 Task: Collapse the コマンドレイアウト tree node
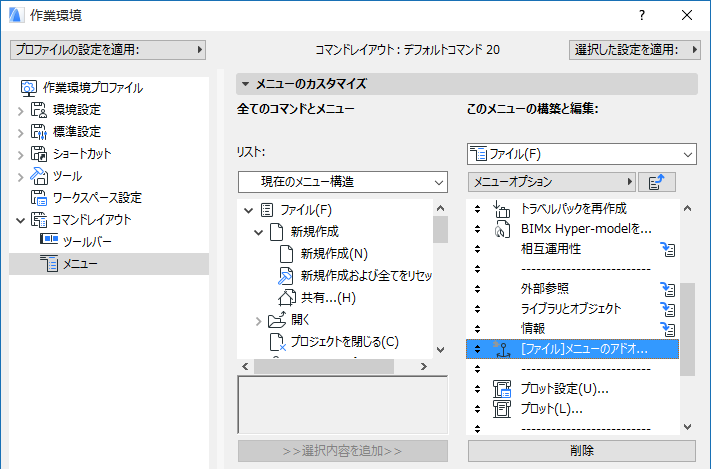click(x=20, y=219)
